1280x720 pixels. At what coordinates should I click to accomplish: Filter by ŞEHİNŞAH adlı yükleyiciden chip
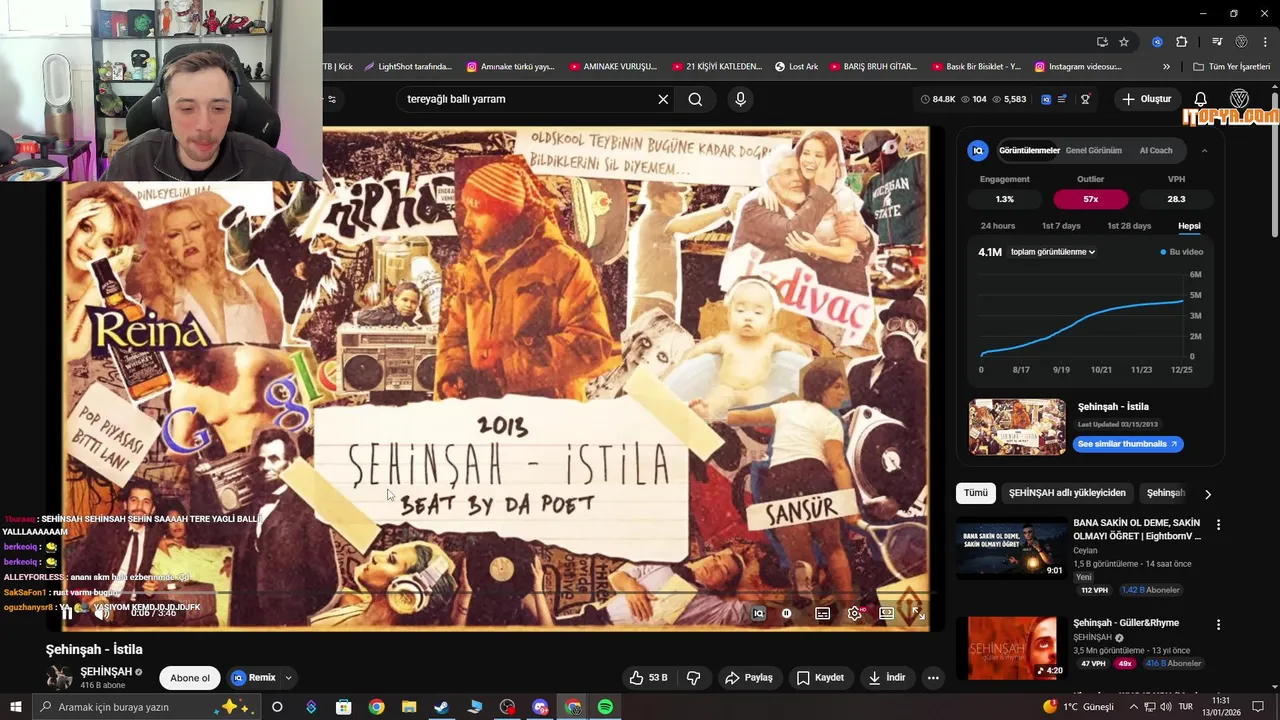tap(1067, 493)
